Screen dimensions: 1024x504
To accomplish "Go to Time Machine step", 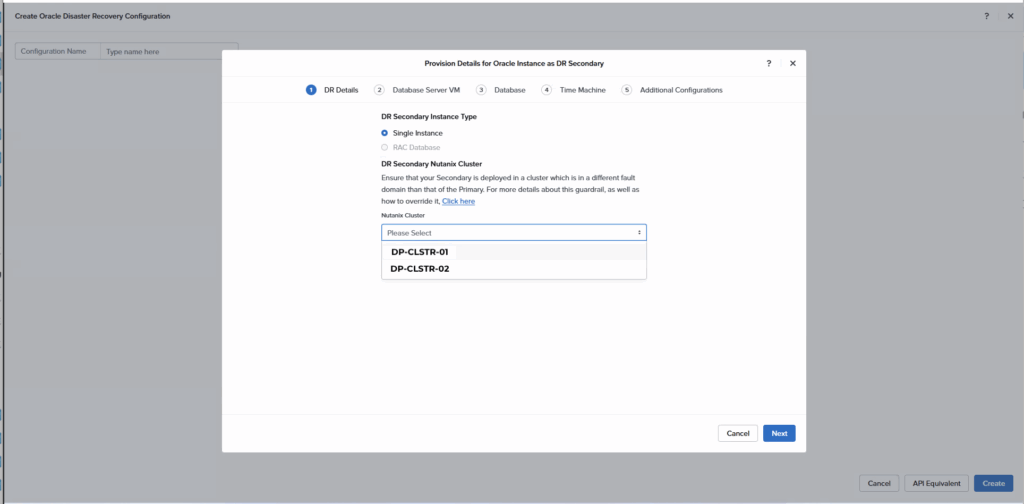I will [x=573, y=90].
